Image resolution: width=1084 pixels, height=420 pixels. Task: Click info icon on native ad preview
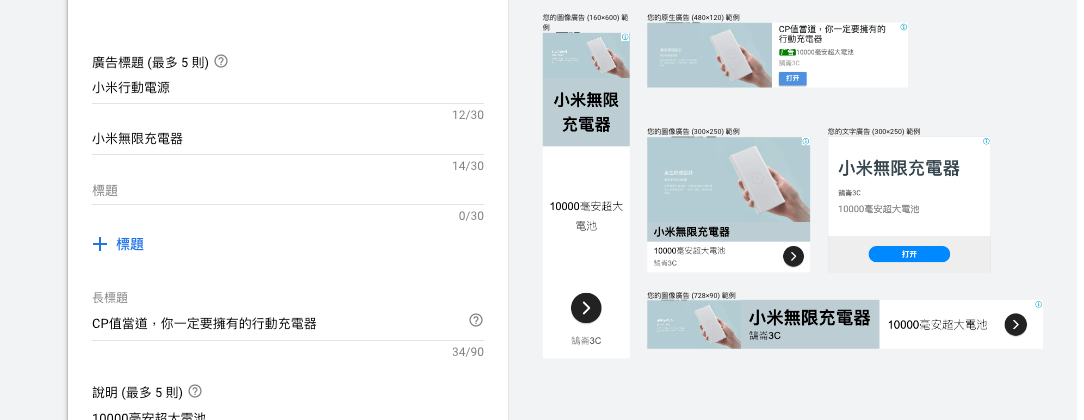(x=903, y=28)
